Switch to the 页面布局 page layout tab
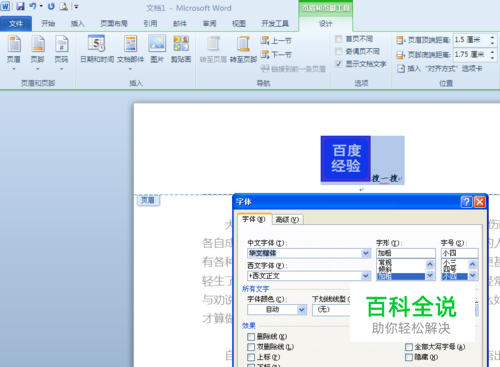Viewport: 500px width, 367px height. [x=114, y=23]
